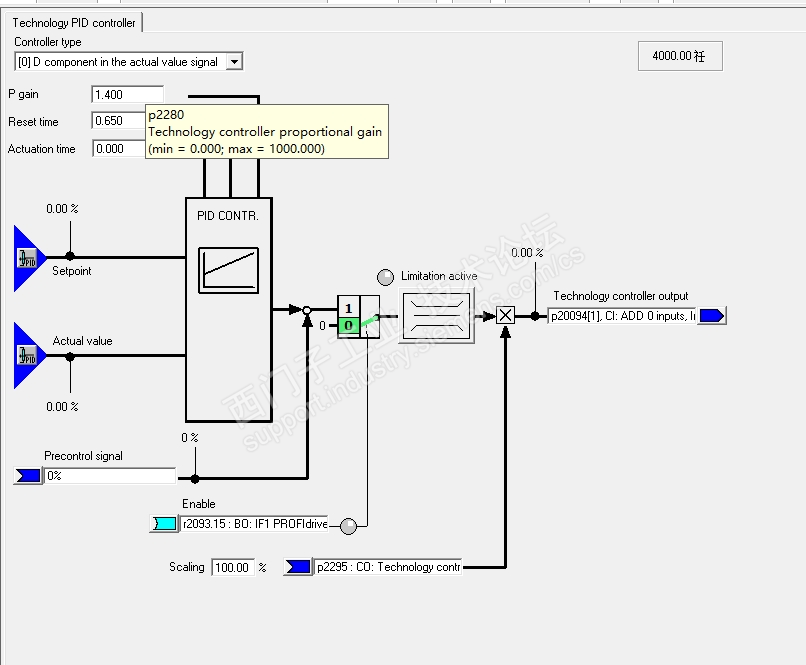Open the output limitation block icon
The image size is (806, 665).
[436, 316]
